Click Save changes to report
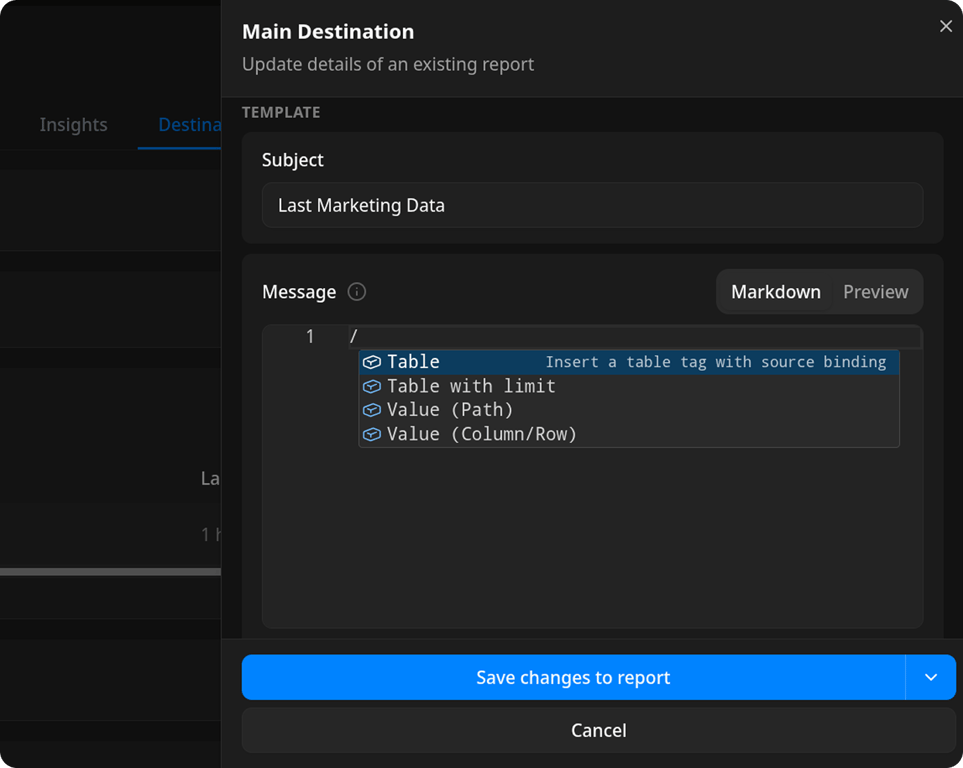The height and width of the screenshot is (768, 963). point(573,677)
